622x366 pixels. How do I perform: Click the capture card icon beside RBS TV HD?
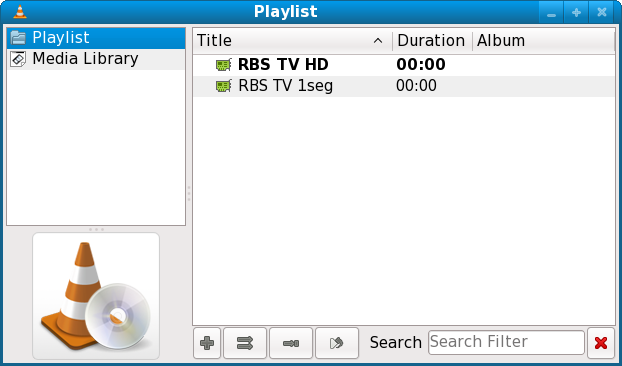click(x=224, y=65)
